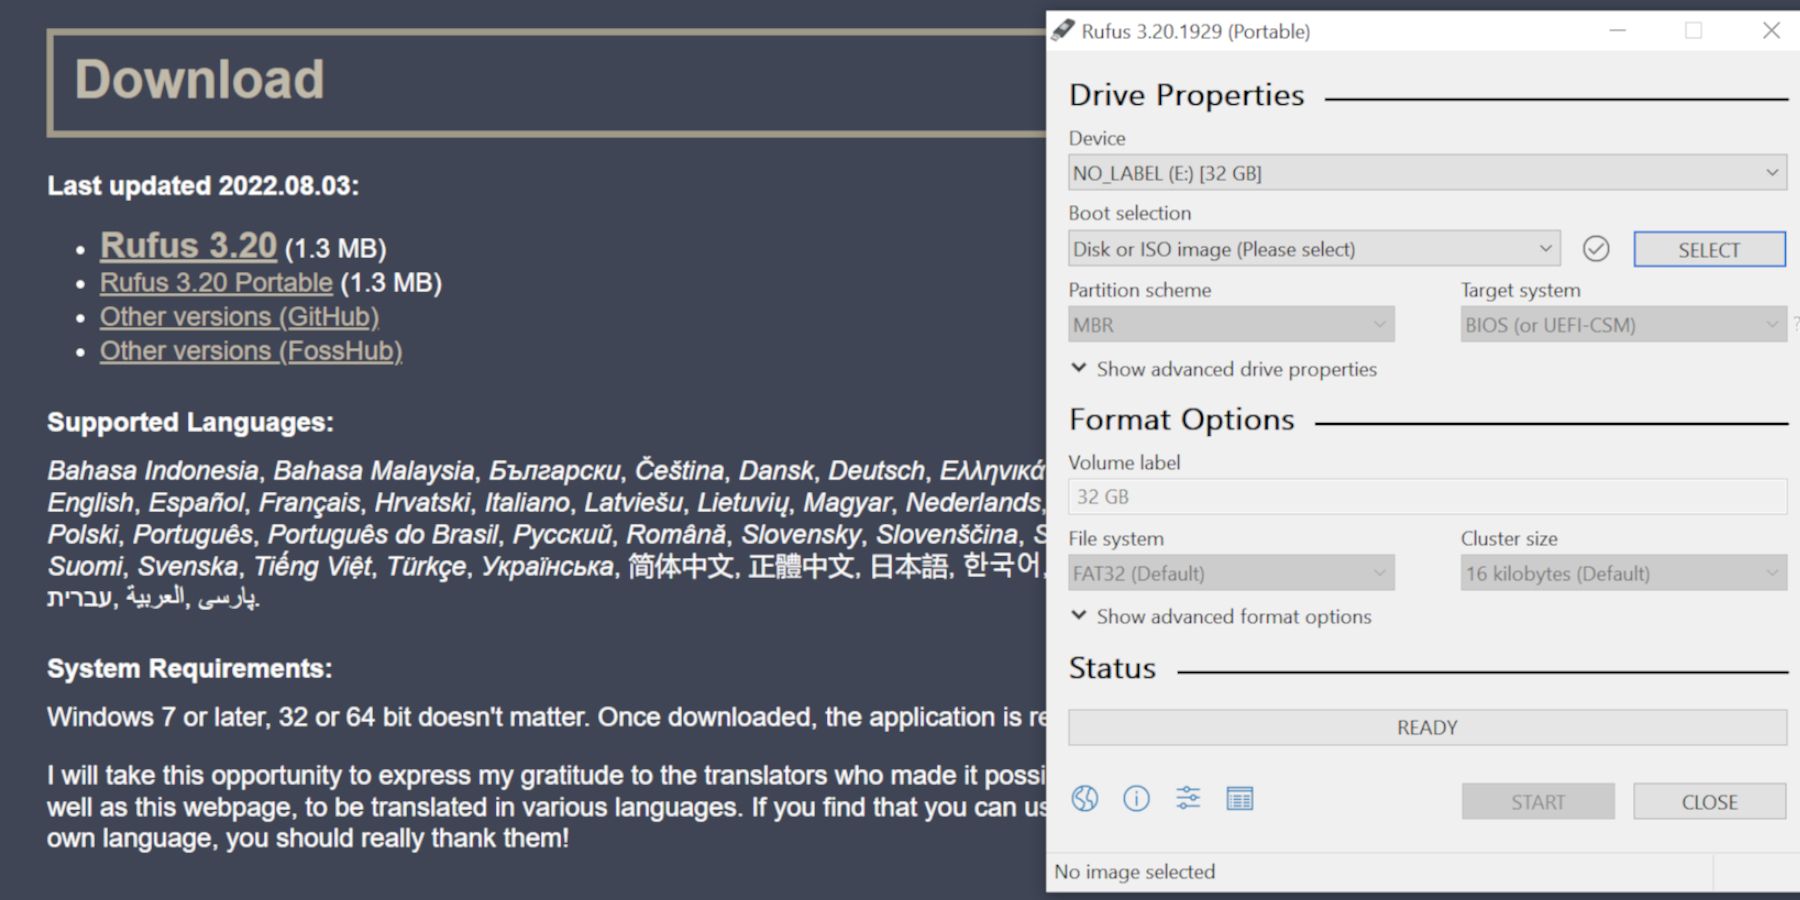Viewport: 1800px width, 900px height.
Task: Expand Show advanced format options
Action: (x=1221, y=617)
